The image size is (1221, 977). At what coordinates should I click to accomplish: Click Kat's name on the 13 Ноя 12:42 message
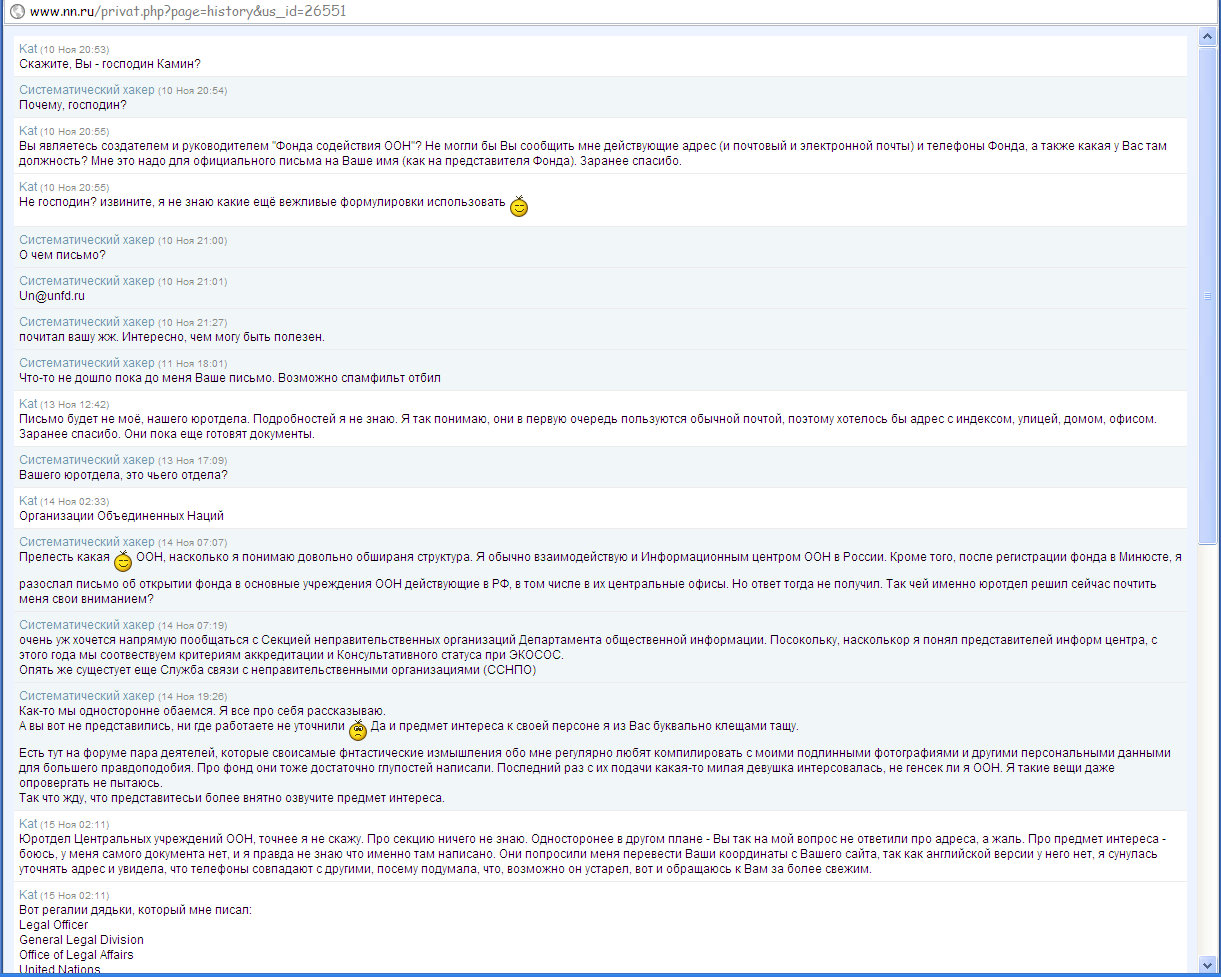[x=28, y=404]
